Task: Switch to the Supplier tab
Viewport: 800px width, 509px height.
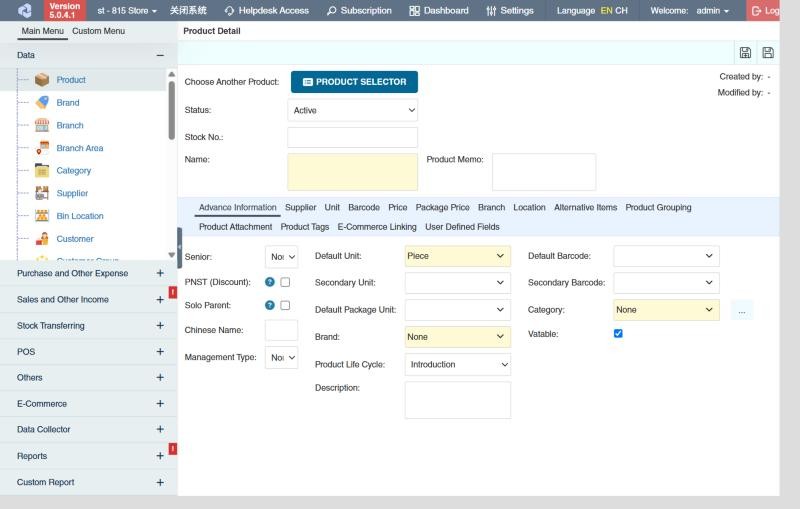Action: pos(301,207)
